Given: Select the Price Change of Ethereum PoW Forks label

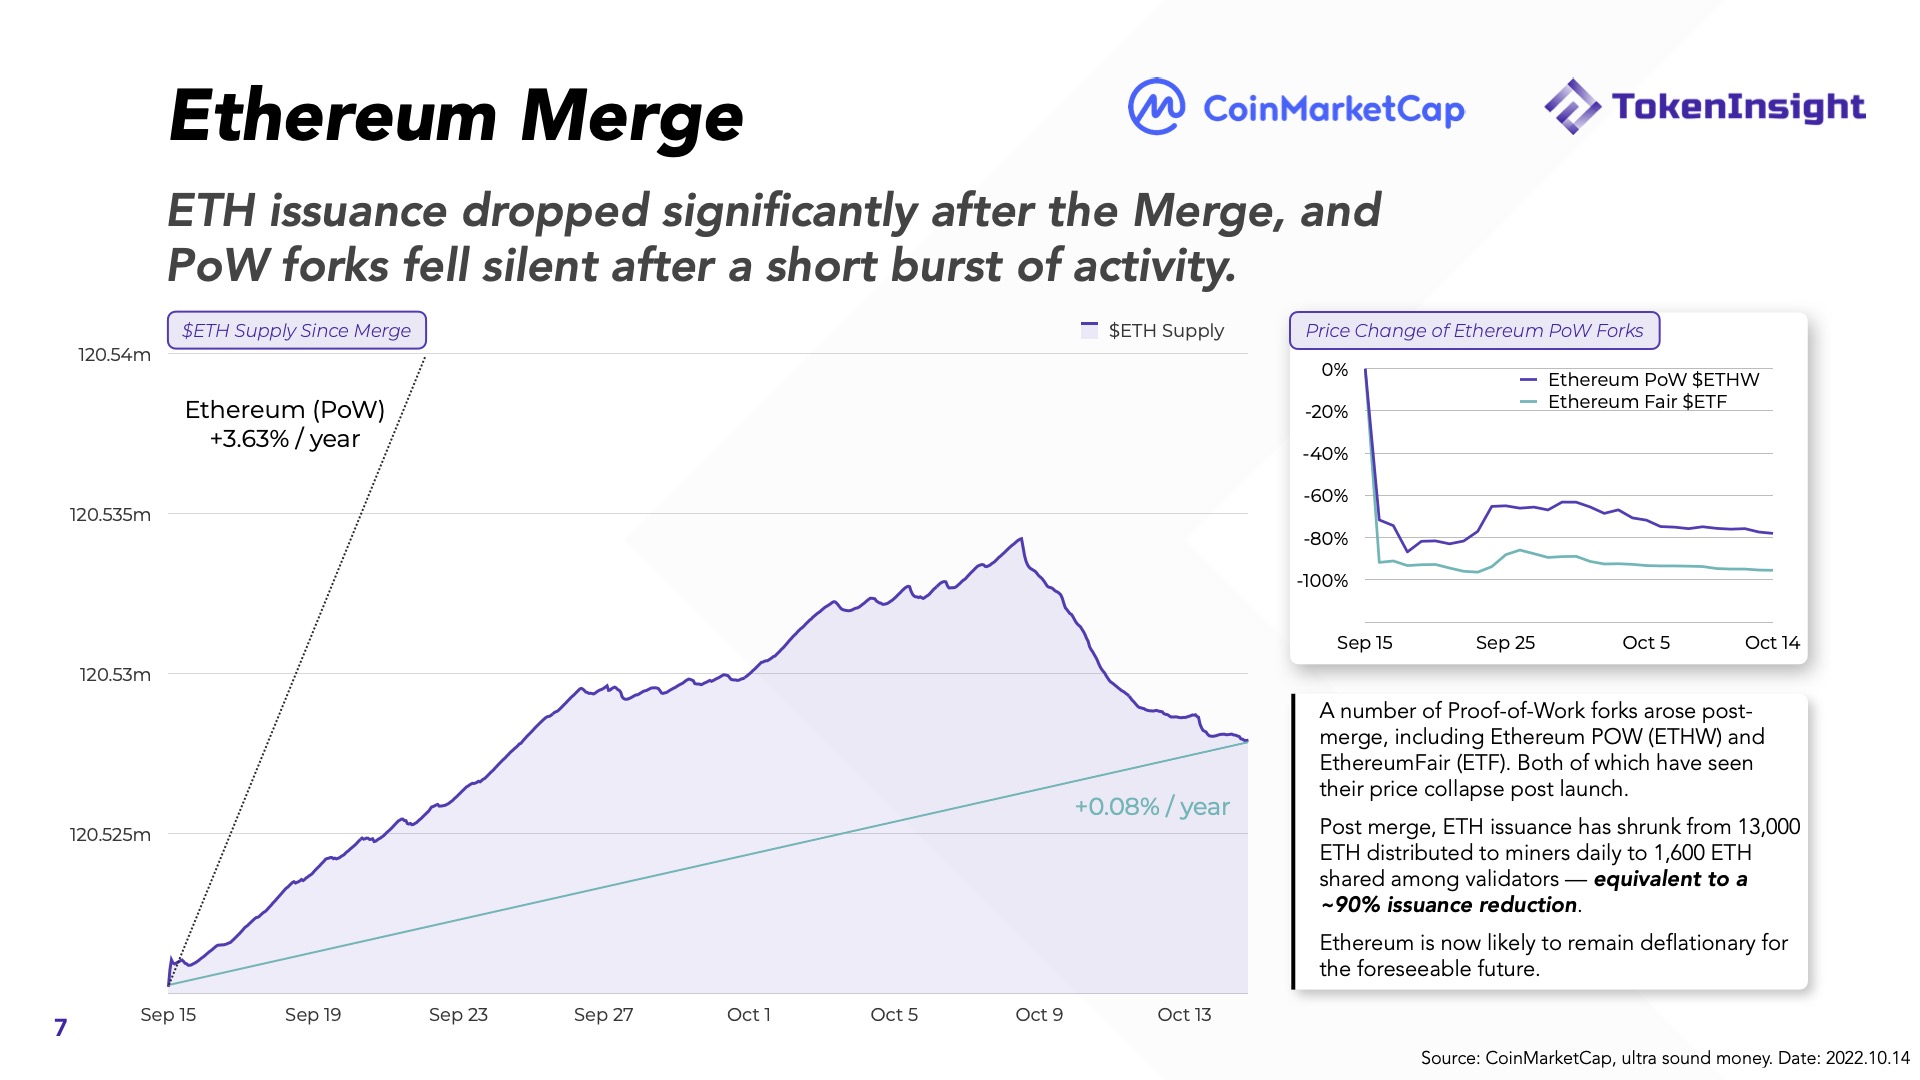Looking at the screenshot, I should pos(1474,331).
